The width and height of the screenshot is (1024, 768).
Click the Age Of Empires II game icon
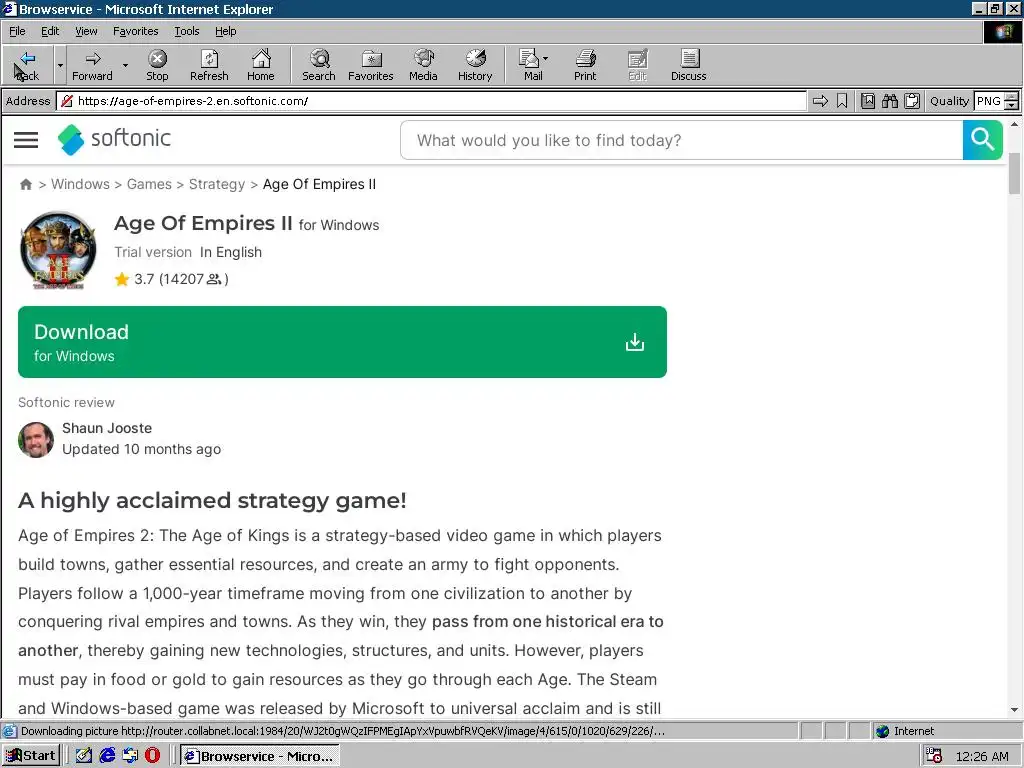(58, 250)
